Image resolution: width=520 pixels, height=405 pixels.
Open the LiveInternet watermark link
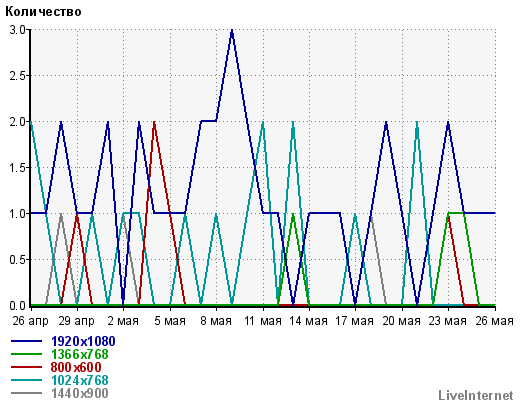[476, 395]
